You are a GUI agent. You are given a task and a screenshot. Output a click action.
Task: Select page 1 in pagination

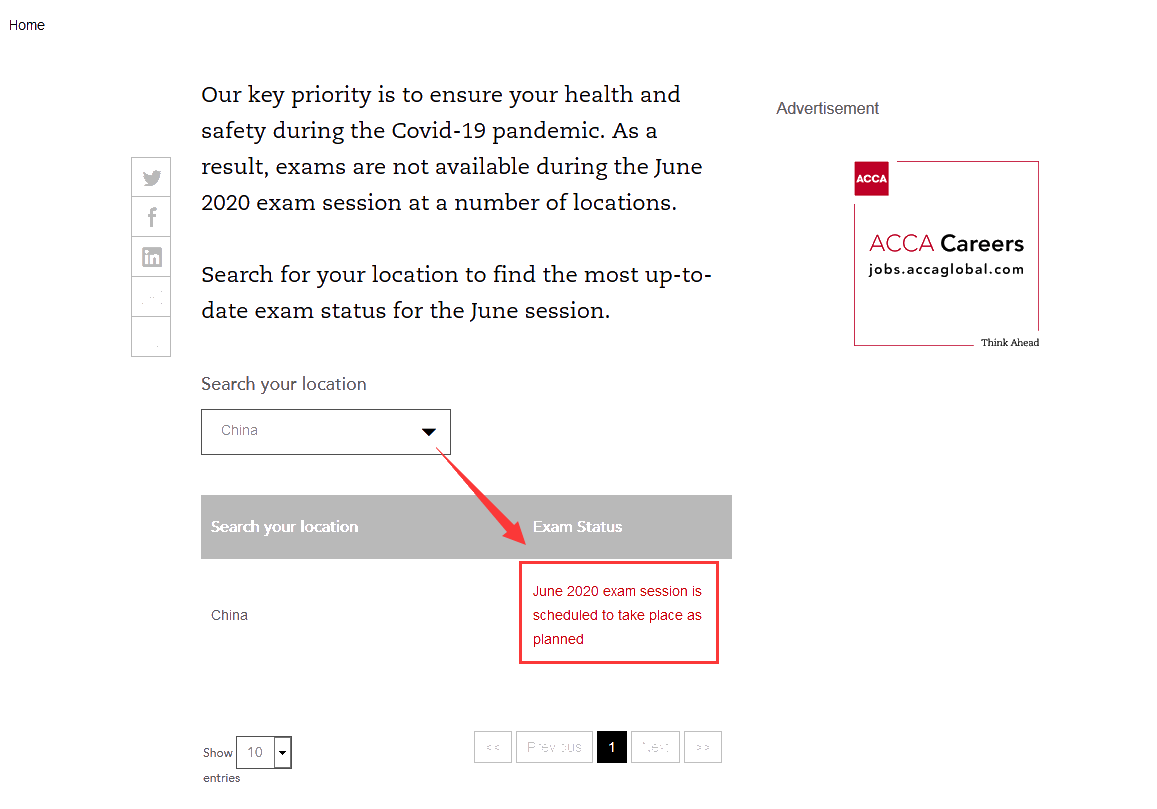(x=612, y=747)
